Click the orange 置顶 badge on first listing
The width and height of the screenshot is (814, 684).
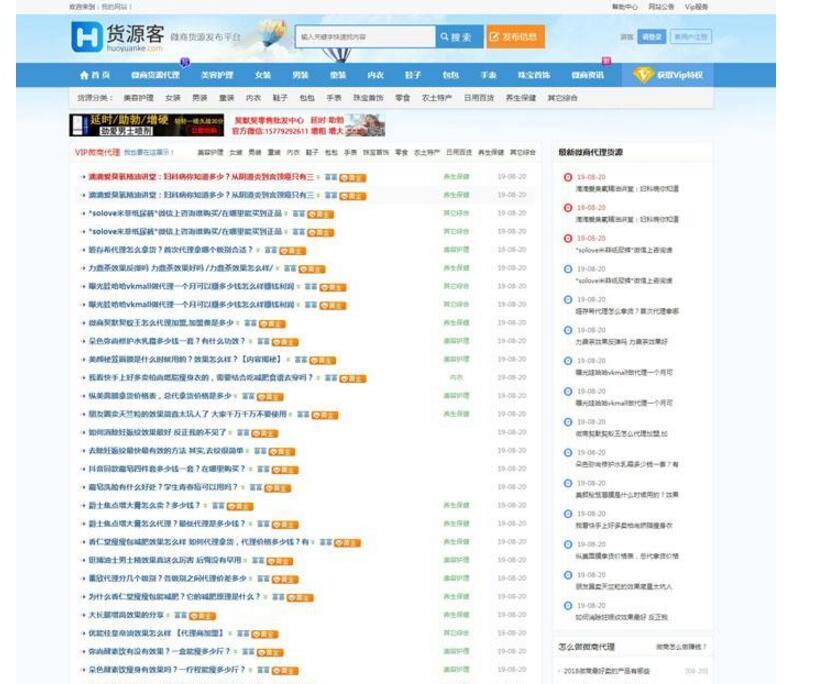pos(354,170)
